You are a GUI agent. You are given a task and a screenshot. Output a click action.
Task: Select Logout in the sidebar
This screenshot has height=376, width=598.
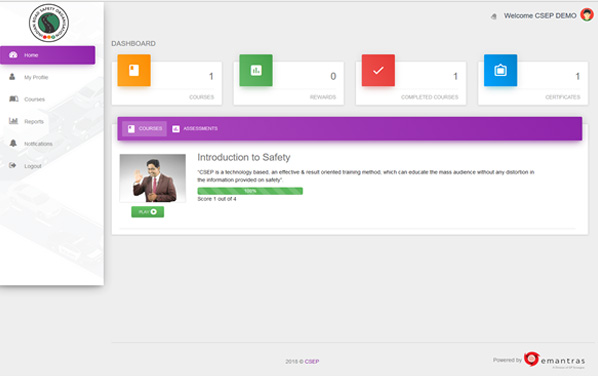pos(32,166)
